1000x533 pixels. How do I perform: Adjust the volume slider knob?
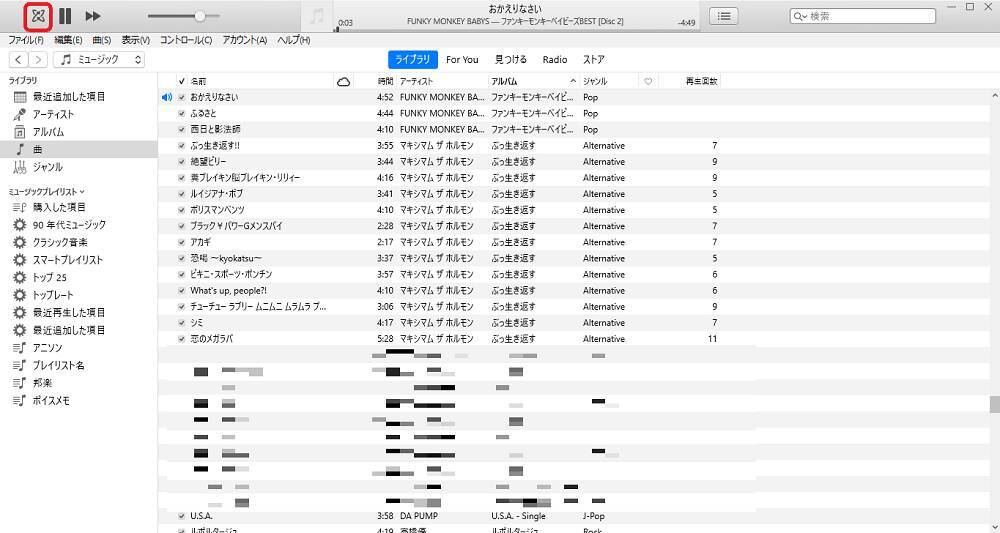tap(200, 16)
